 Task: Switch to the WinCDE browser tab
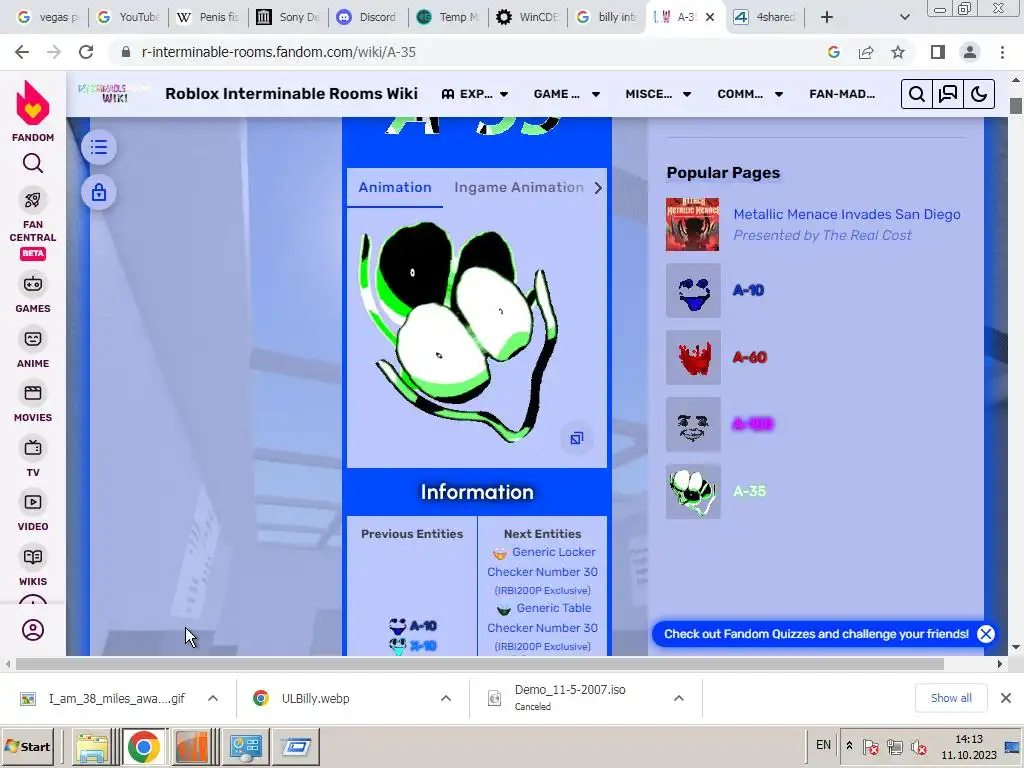[x=528, y=17]
